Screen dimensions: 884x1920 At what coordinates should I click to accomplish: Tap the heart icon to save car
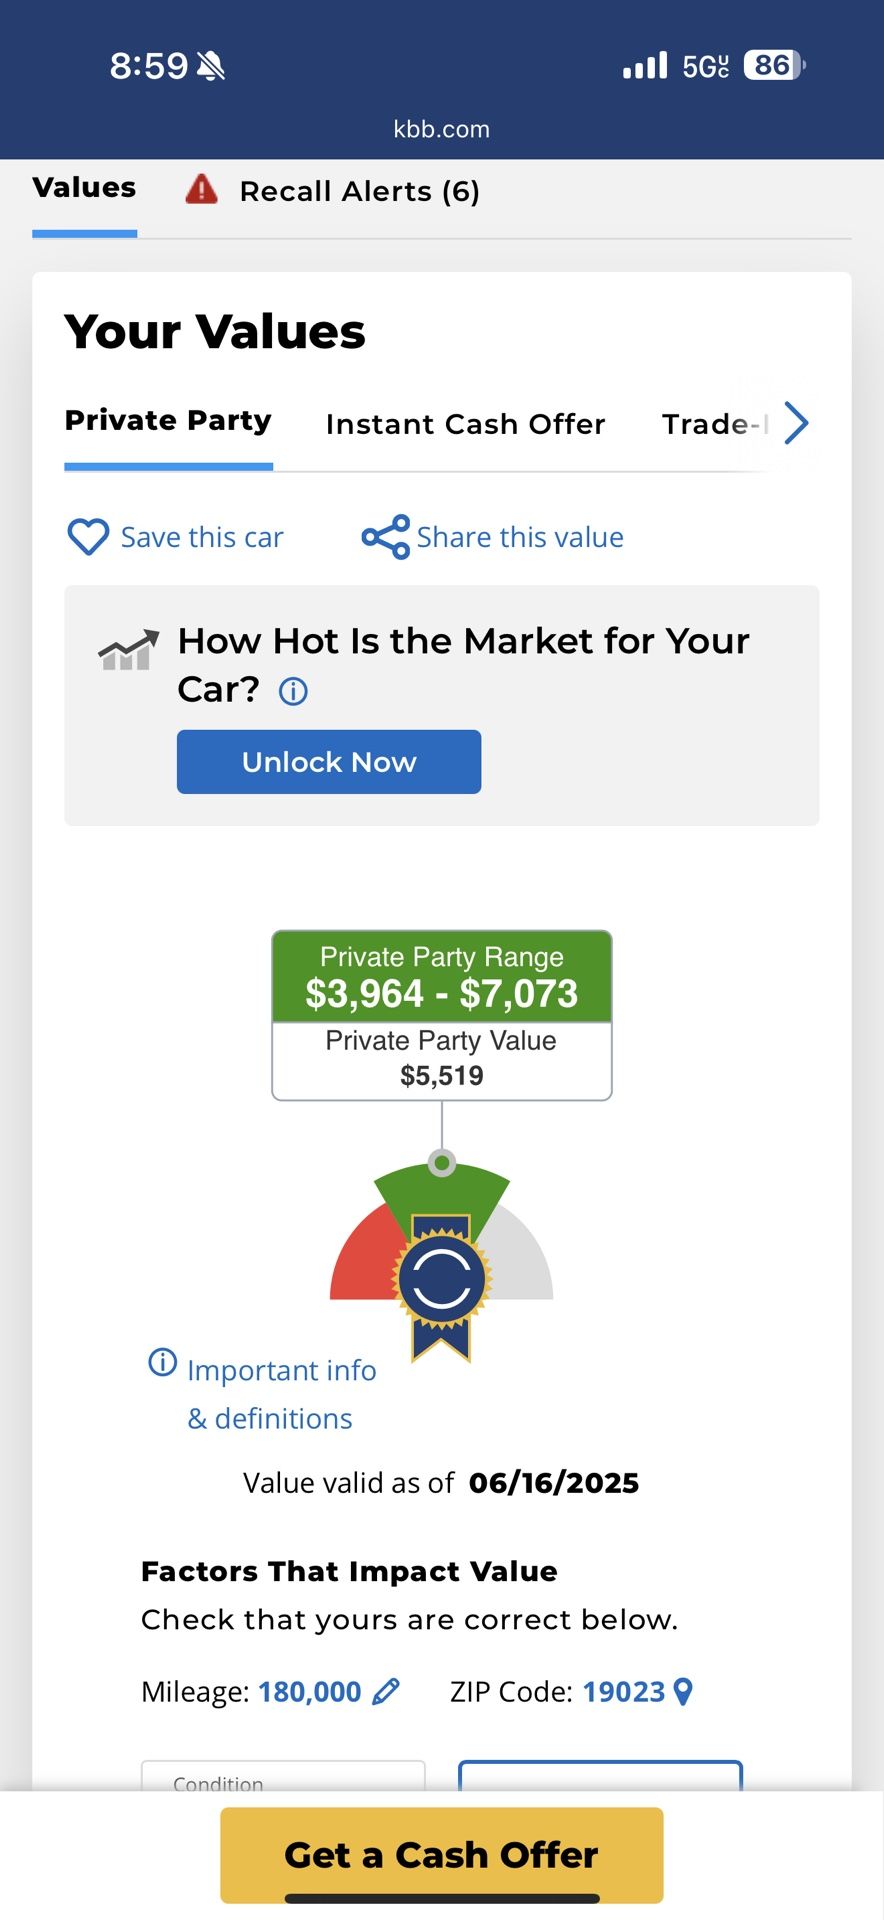(88, 537)
